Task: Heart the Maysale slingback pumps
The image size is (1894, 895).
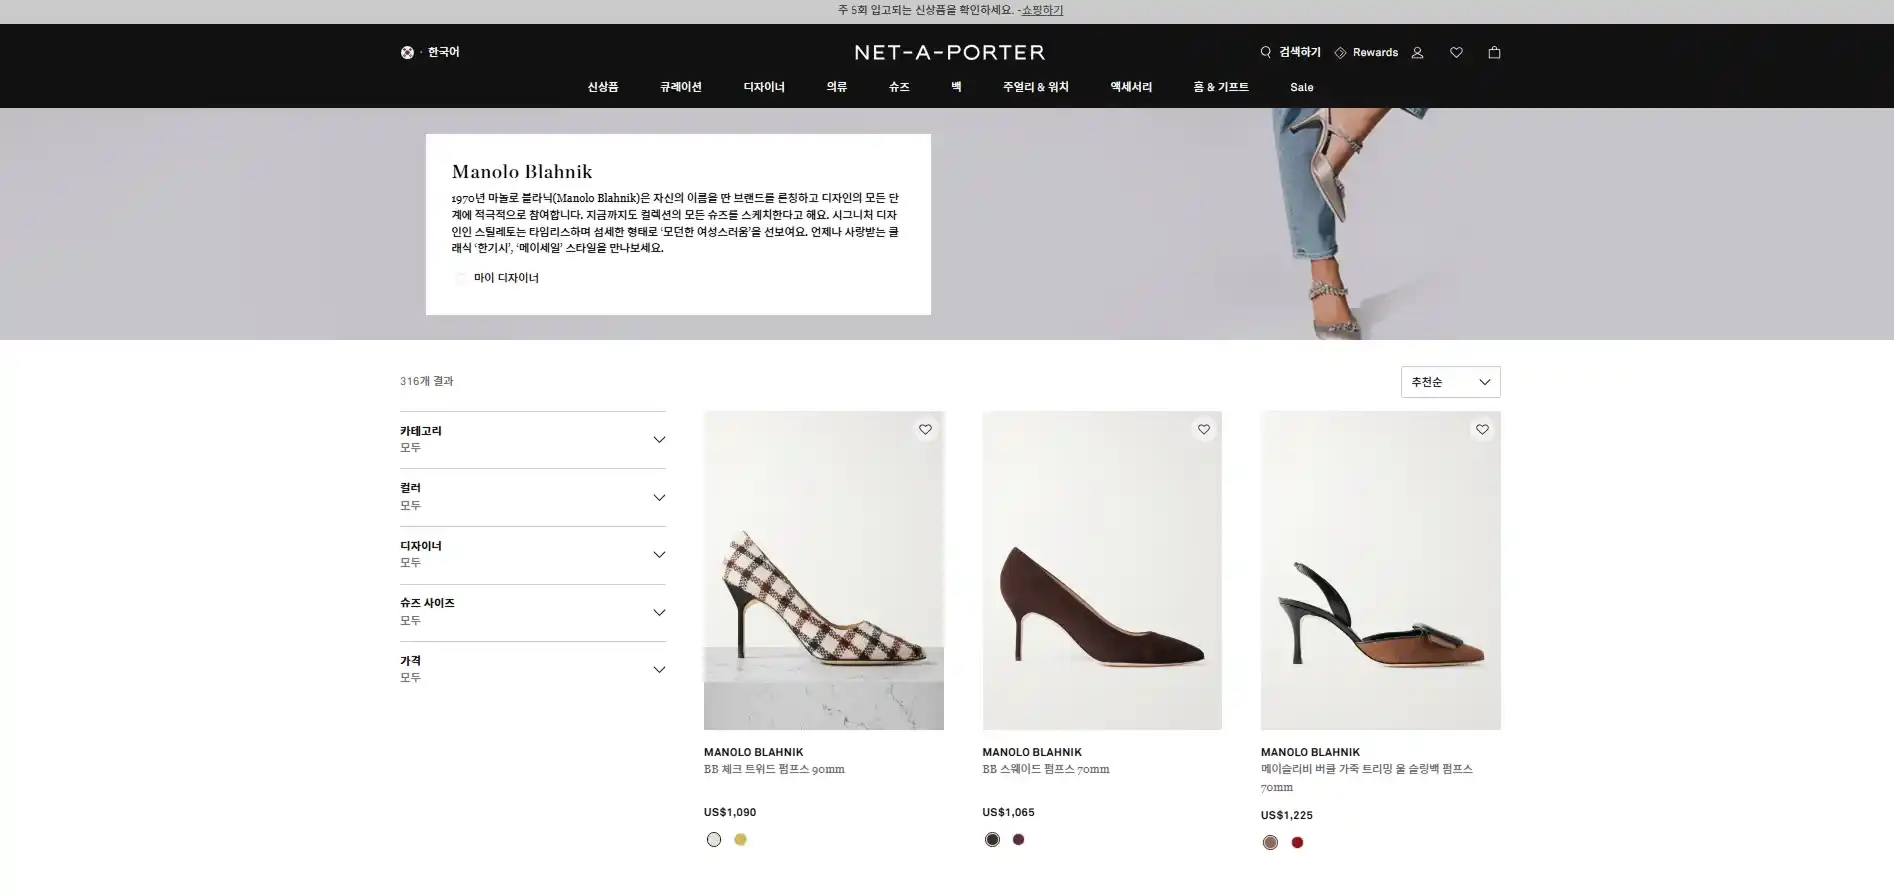Action: (x=1482, y=430)
